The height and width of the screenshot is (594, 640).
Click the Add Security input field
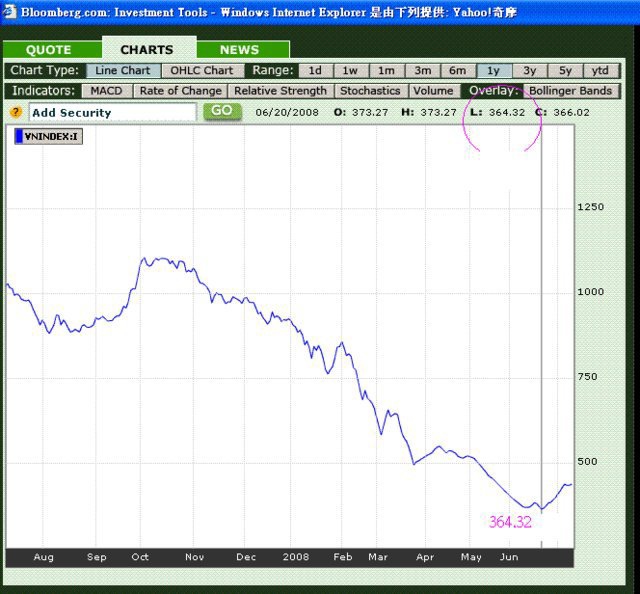(113, 112)
